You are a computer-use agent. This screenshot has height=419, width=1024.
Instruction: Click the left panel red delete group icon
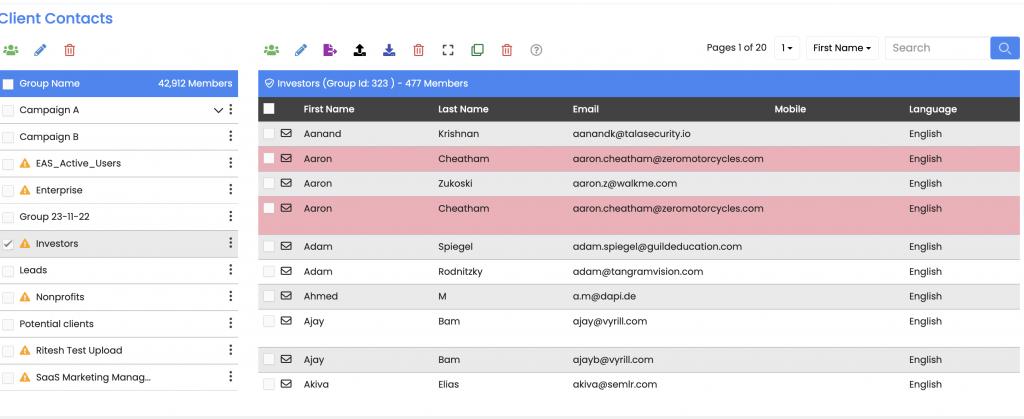click(x=69, y=50)
